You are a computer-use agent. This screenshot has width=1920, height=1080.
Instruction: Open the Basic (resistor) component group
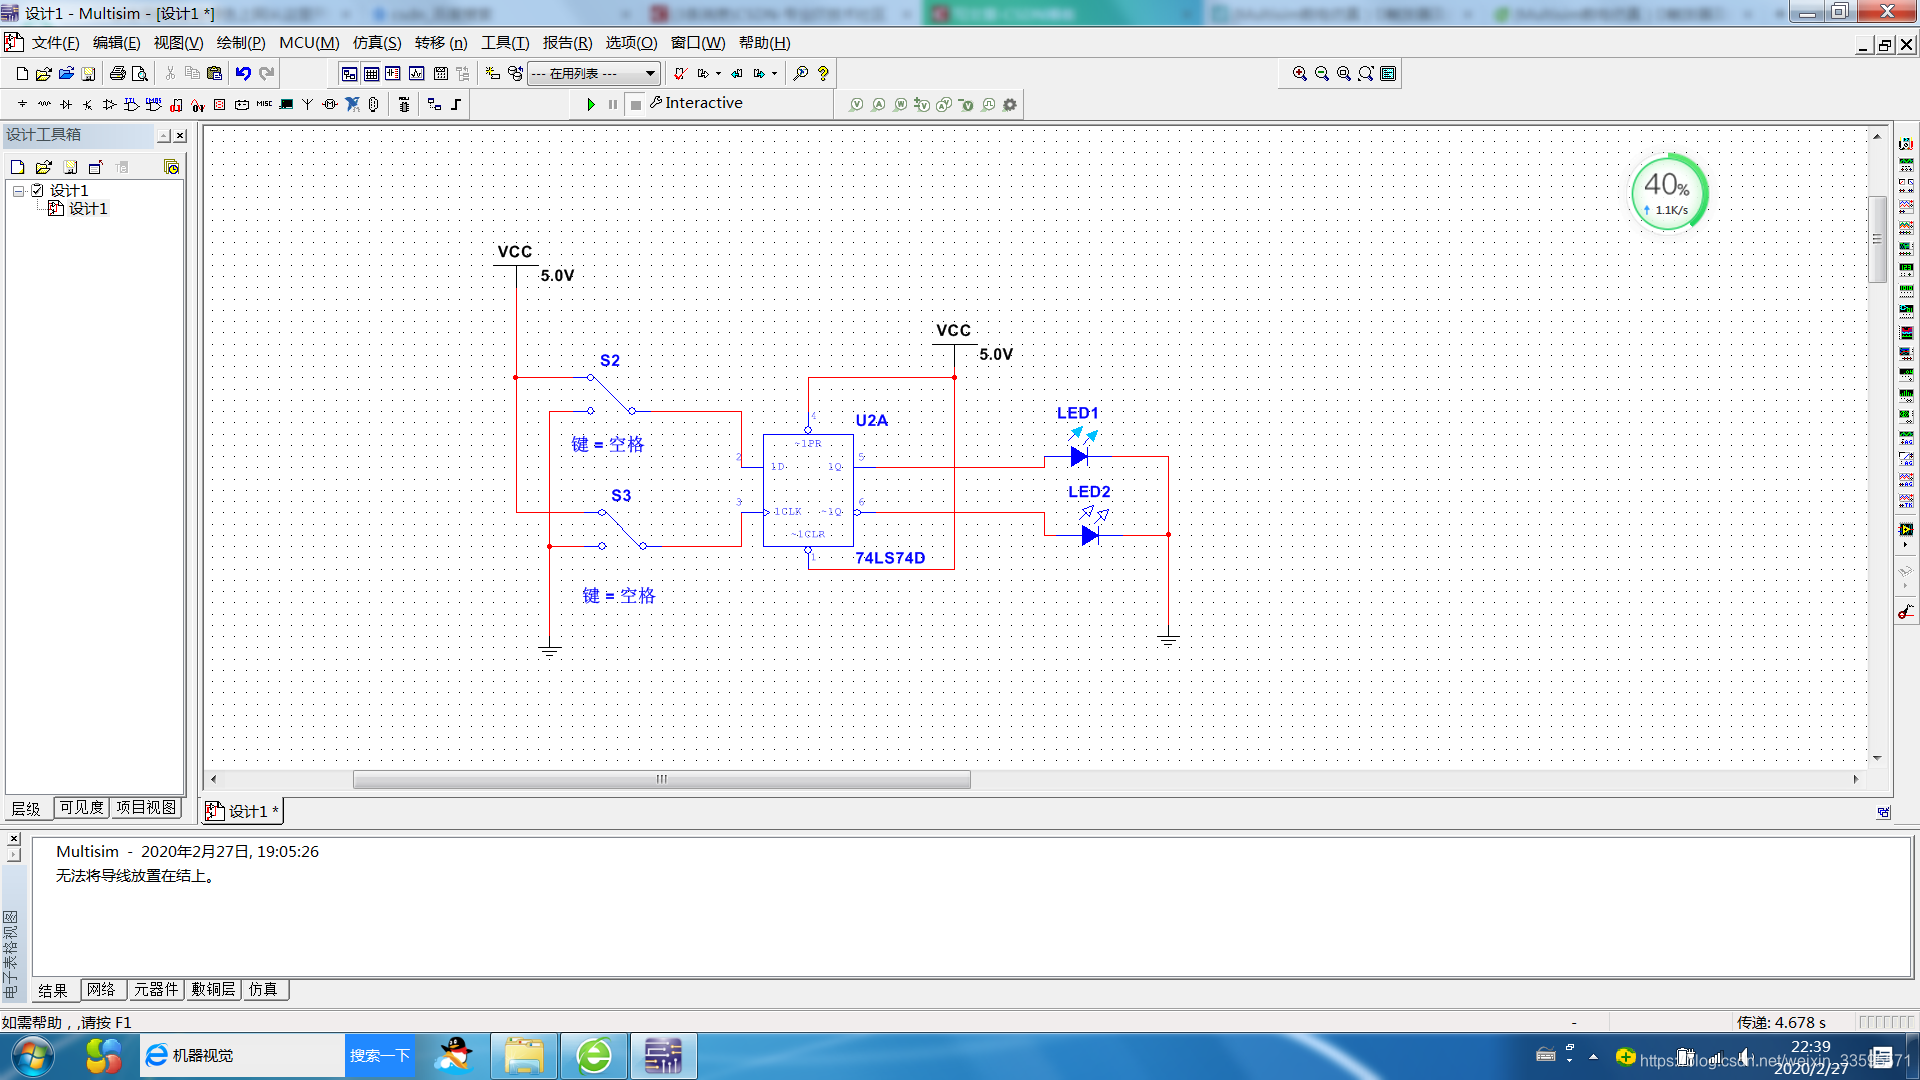pos(44,104)
